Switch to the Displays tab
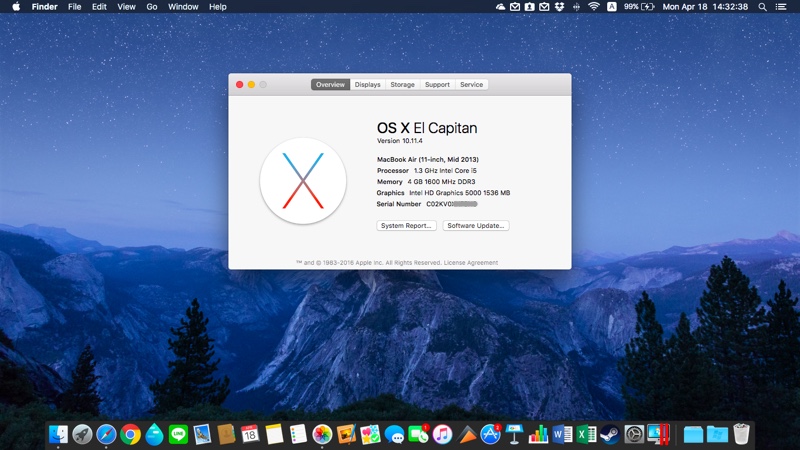 pos(367,85)
